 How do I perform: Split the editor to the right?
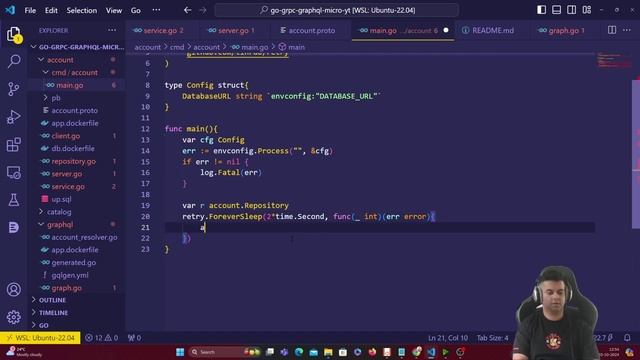click(x=611, y=30)
